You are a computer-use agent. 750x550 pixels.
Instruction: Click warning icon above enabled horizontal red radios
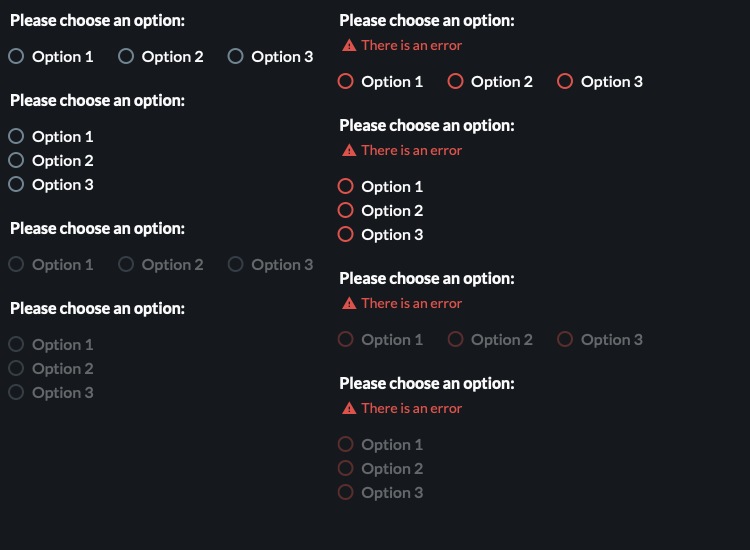pyautogui.click(x=349, y=45)
